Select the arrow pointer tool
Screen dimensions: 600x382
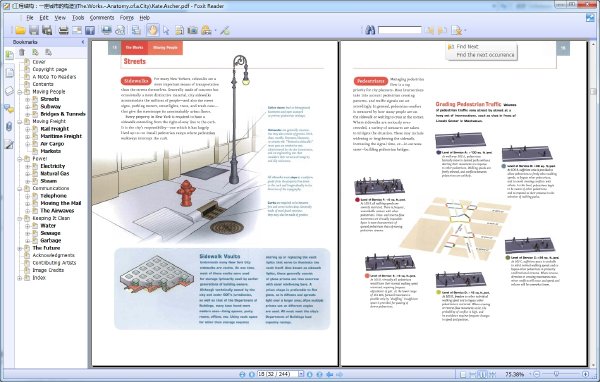166,30
